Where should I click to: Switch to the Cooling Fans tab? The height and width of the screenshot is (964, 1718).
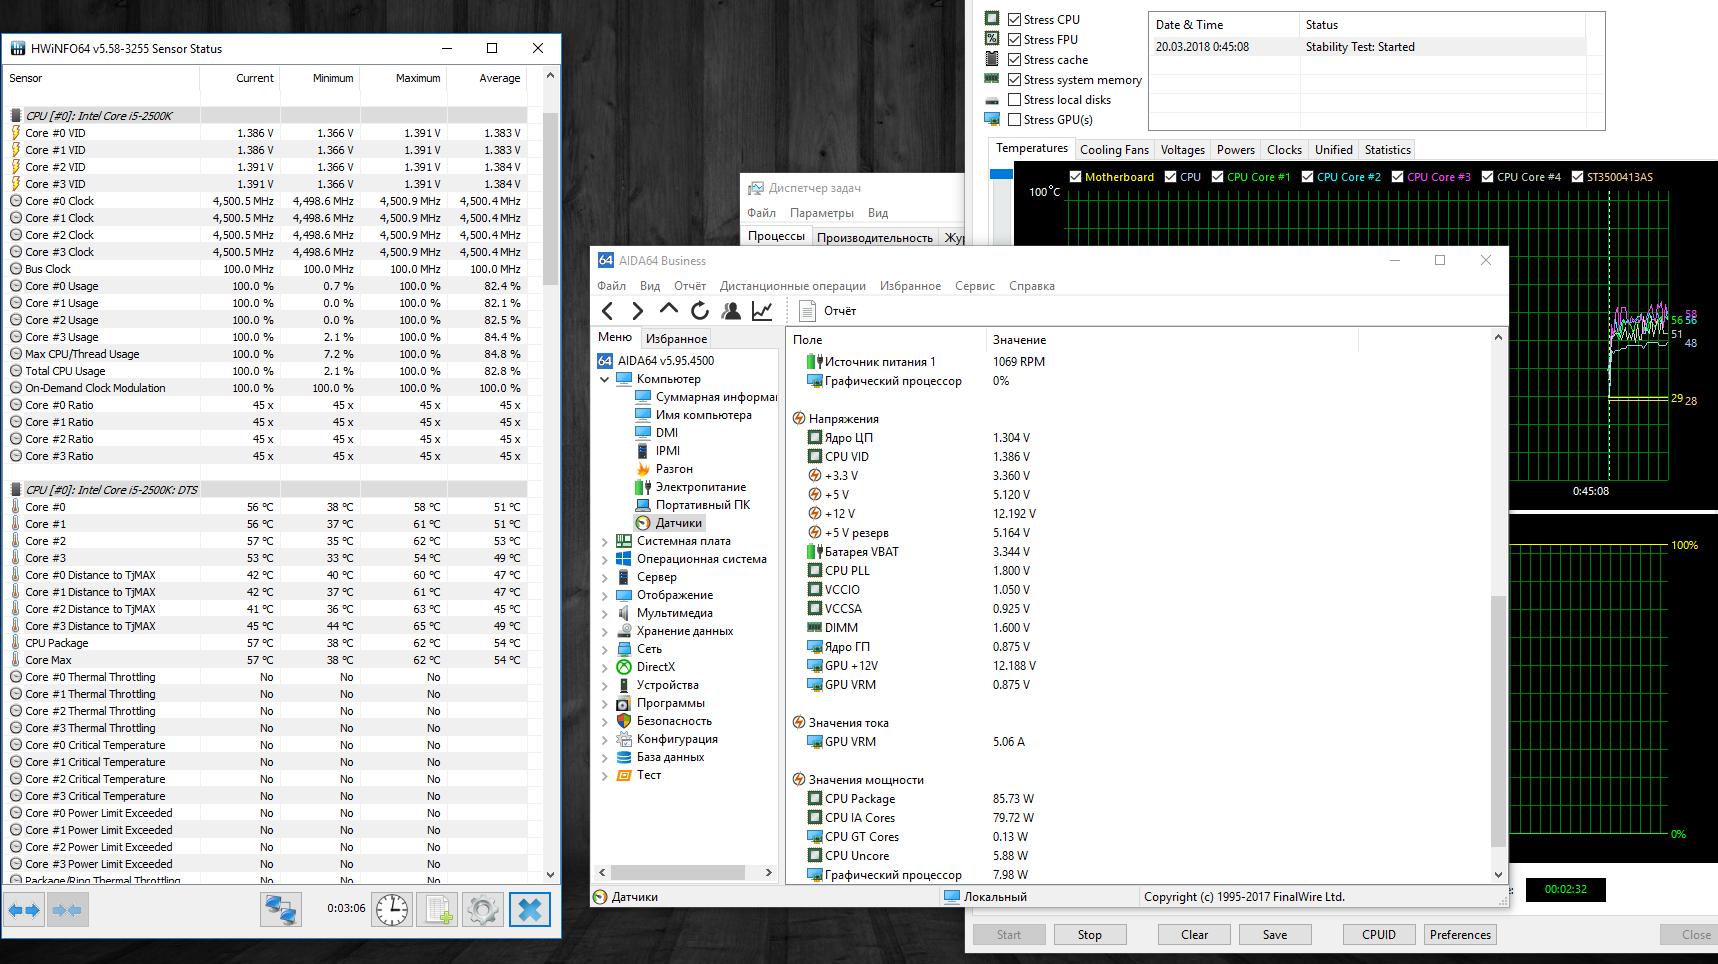click(x=1114, y=150)
